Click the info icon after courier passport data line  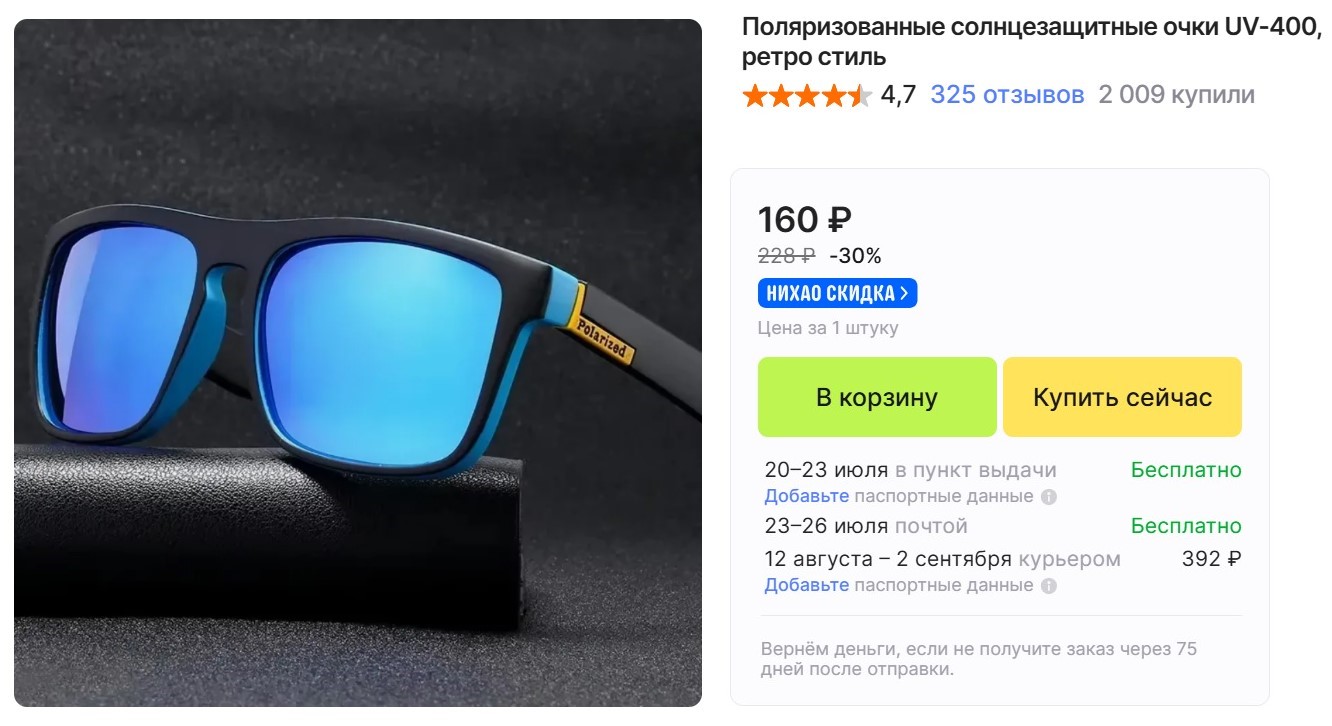pos(1048,586)
